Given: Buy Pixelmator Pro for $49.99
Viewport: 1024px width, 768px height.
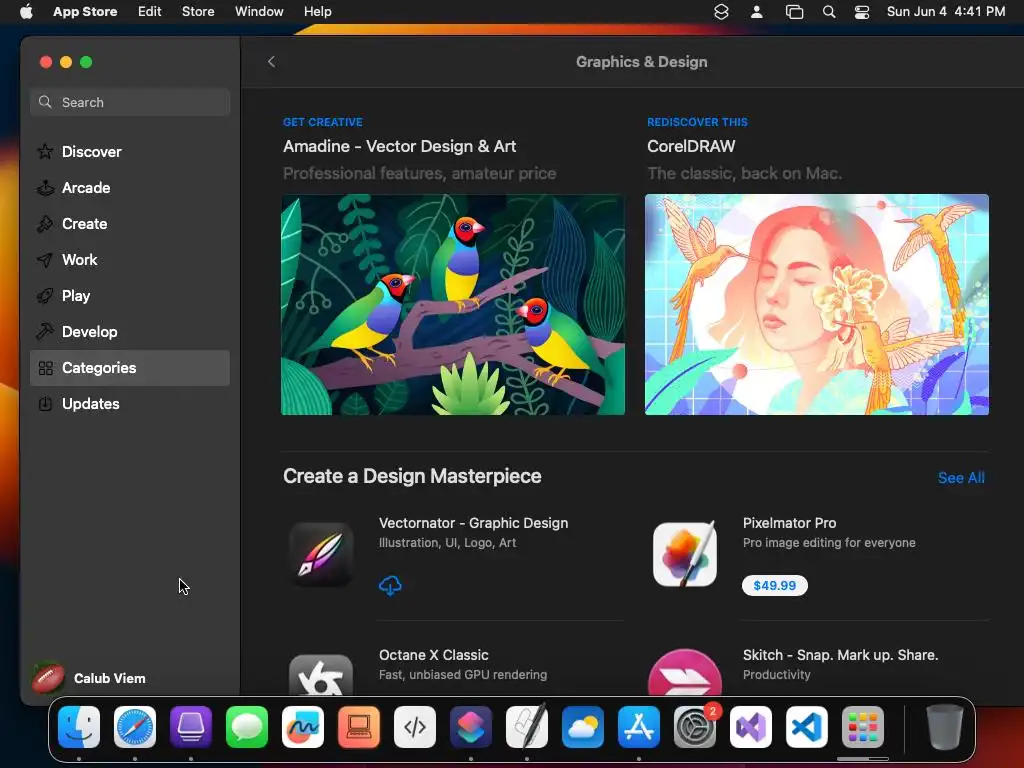Looking at the screenshot, I should [x=775, y=586].
